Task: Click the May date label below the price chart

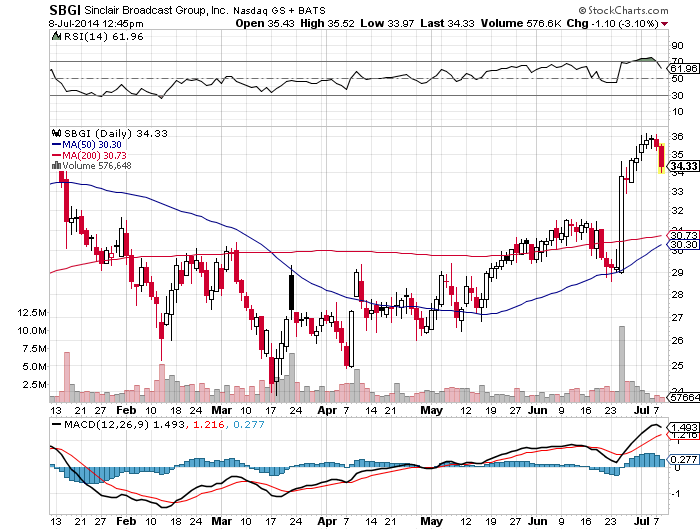Action: point(431,410)
